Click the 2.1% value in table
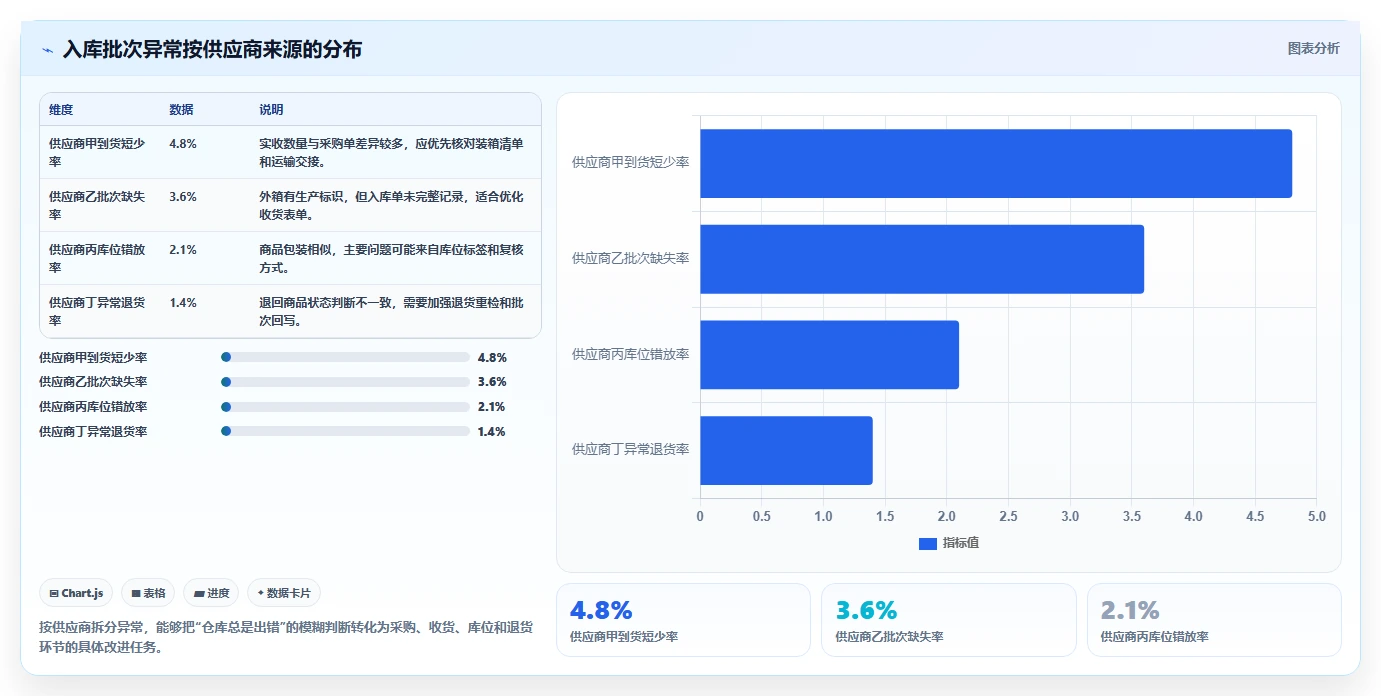This screenshot has width=1381, height=696. click(x=183, y=250)
